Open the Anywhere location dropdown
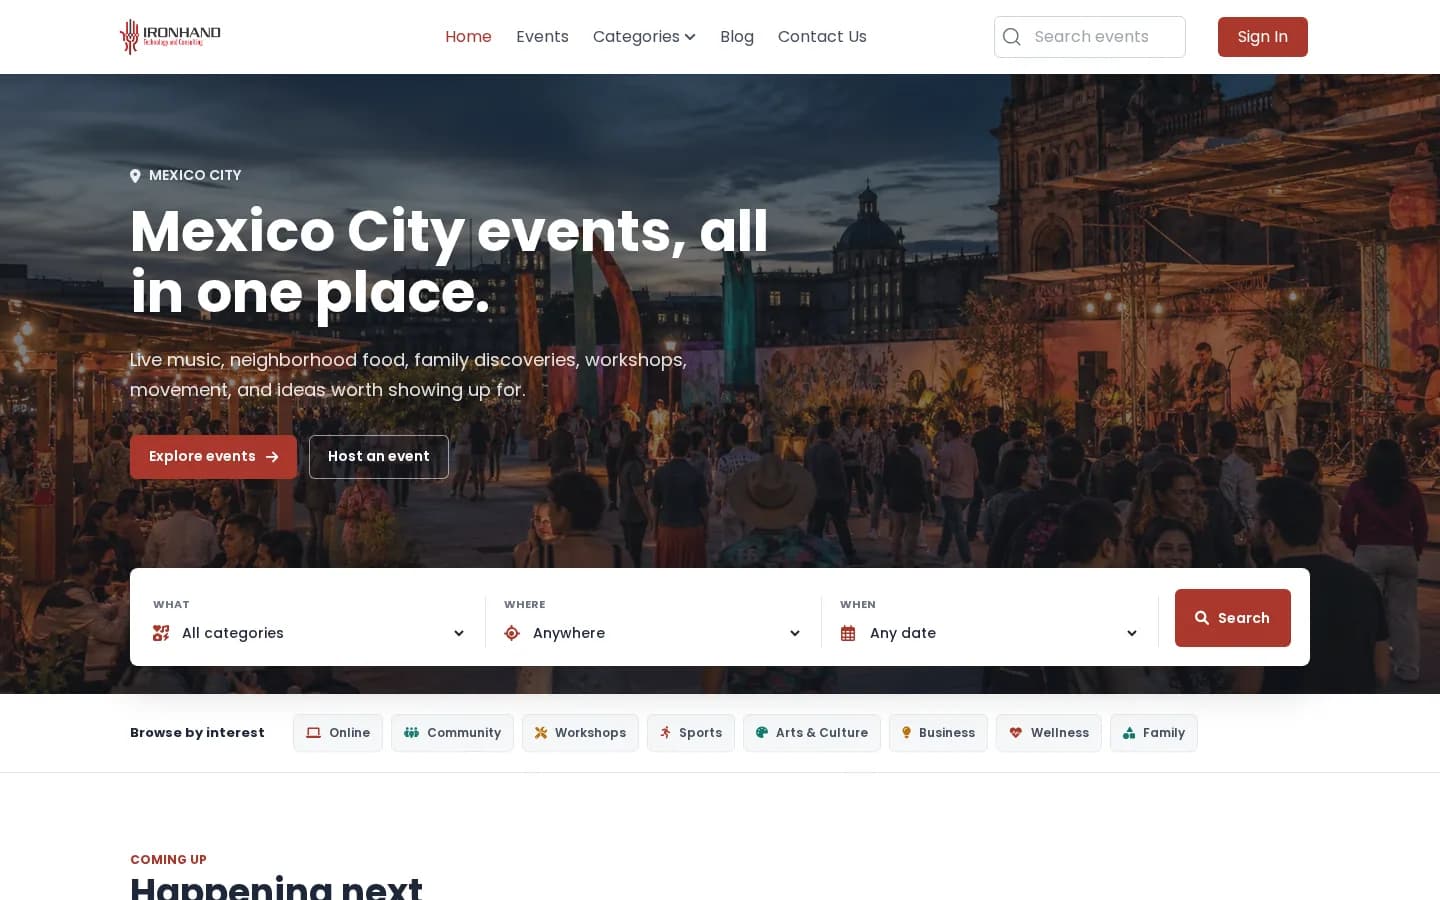This screenshot has height=900, width=1440. click(653, 633)
